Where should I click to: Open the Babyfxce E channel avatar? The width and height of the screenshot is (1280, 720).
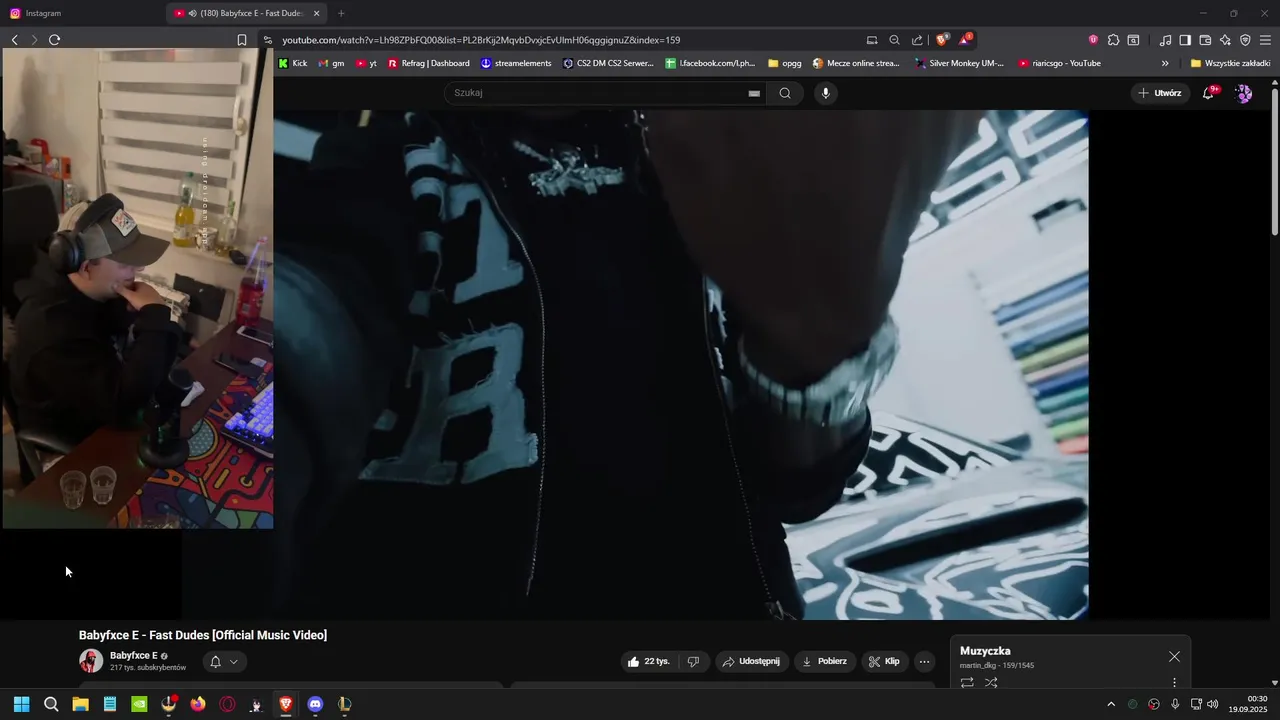pos(91,661)
